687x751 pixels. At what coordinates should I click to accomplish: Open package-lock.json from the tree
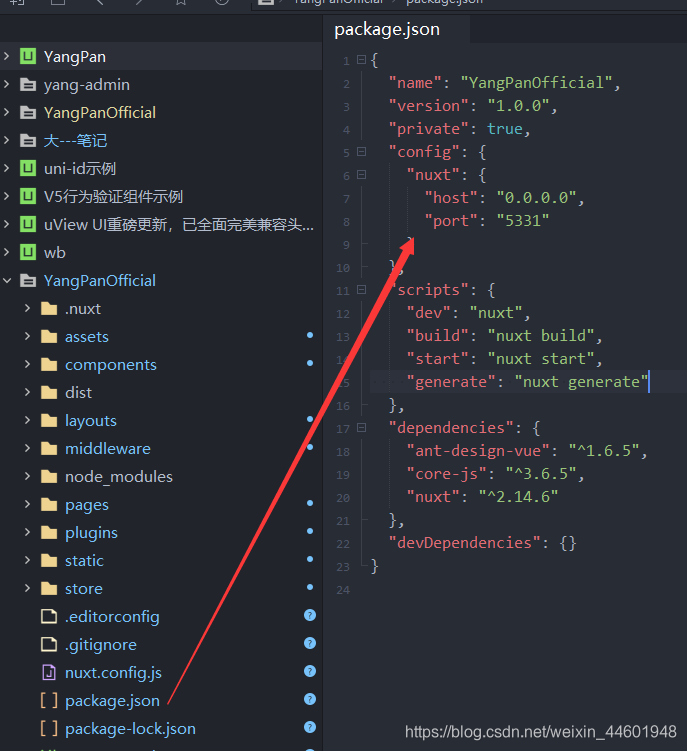[130, 729]
